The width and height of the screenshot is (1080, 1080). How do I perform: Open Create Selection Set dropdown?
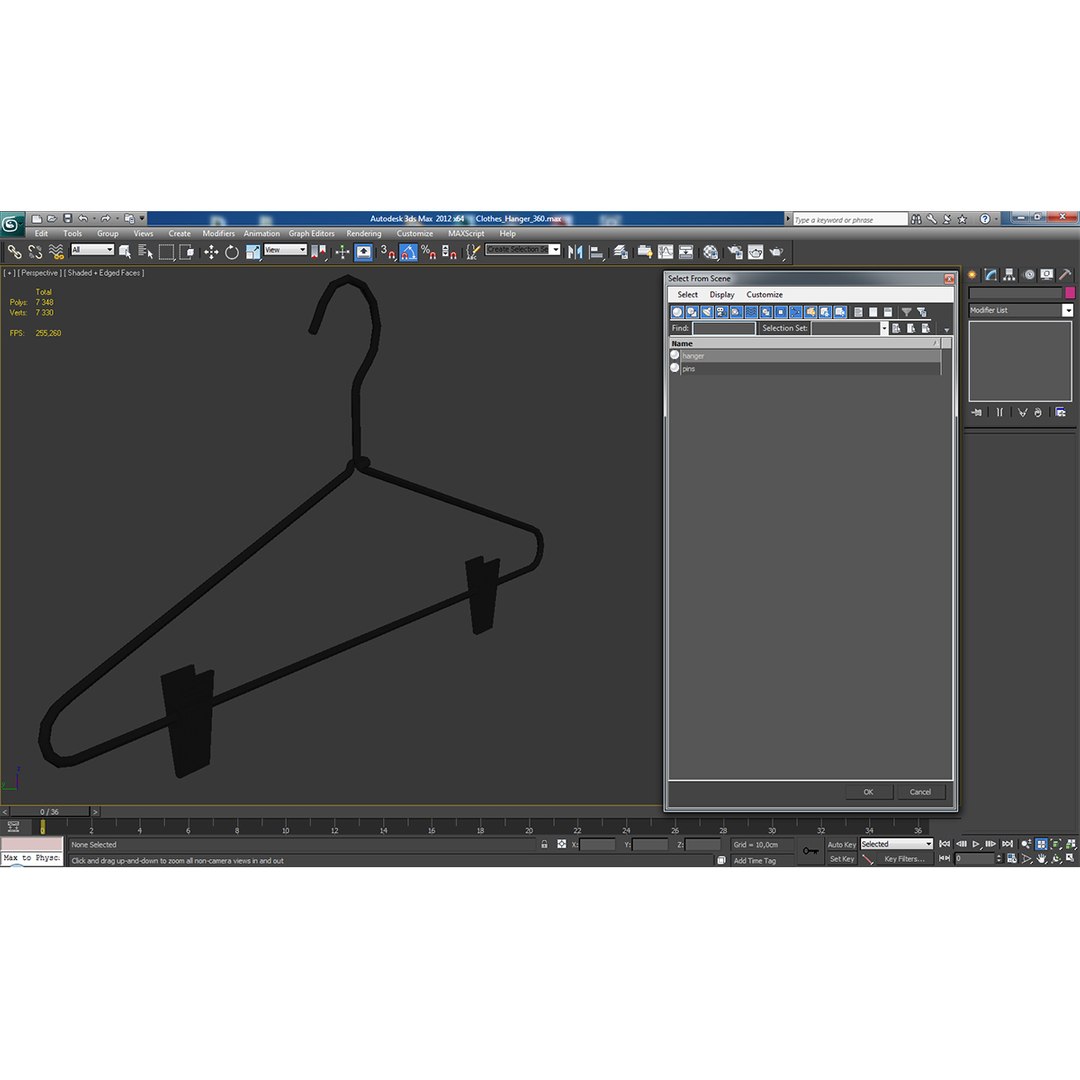click(x=523, y=249)
